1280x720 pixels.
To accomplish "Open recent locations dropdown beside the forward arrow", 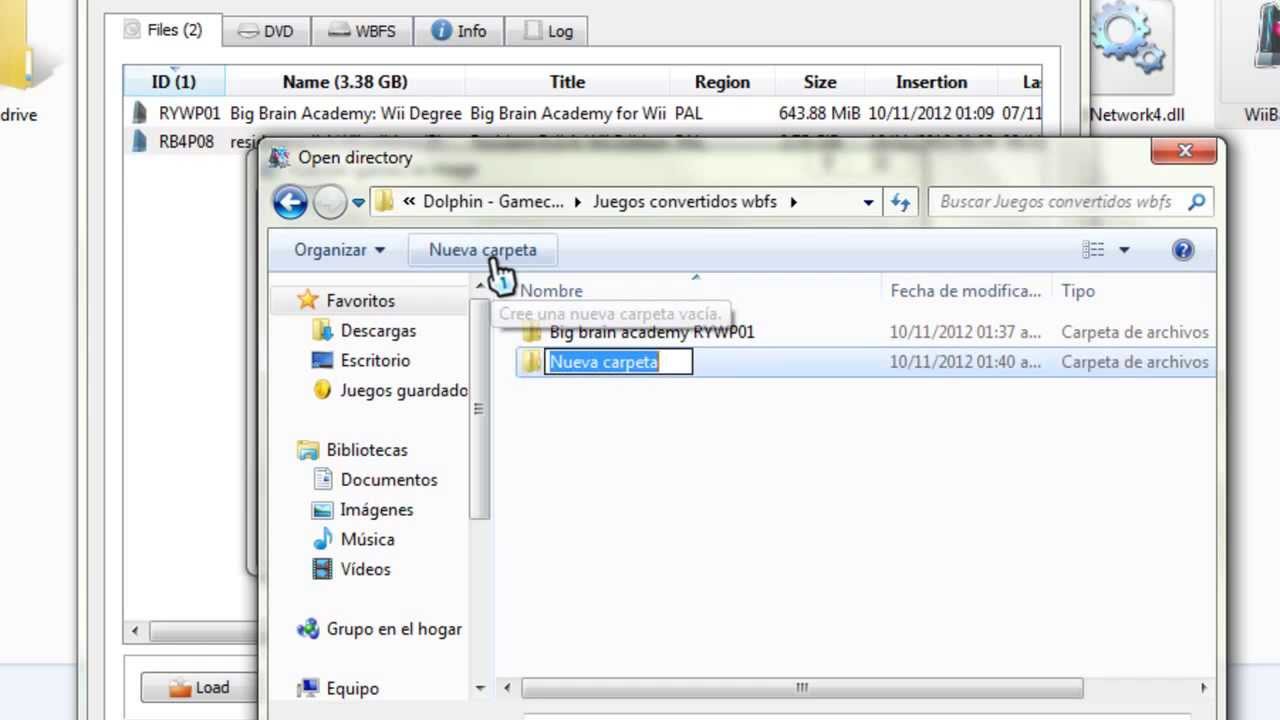I will 358,202.
